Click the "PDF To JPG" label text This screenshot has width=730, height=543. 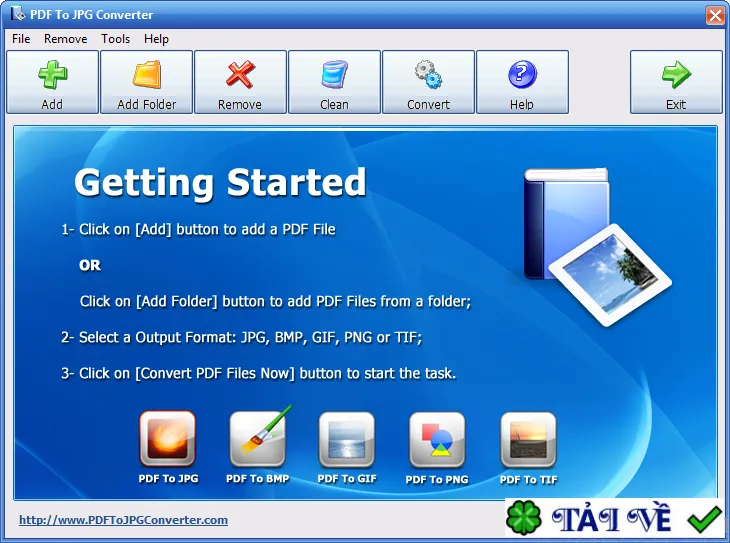pos(168,479)
